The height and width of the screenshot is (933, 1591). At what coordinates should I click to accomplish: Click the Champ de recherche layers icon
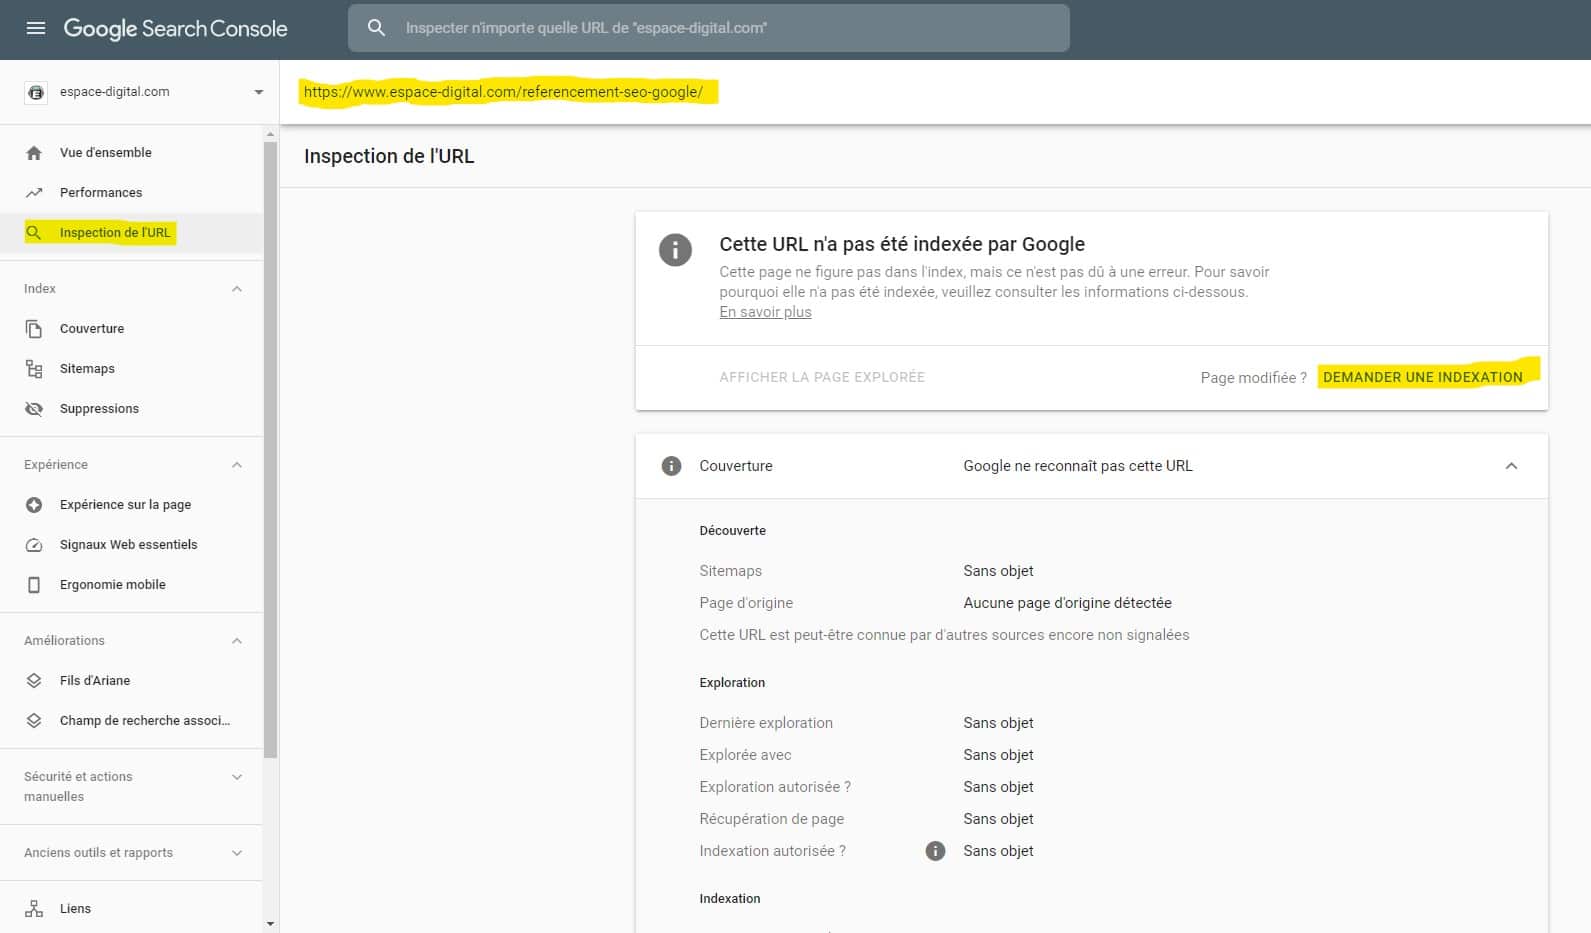[34, 721]
